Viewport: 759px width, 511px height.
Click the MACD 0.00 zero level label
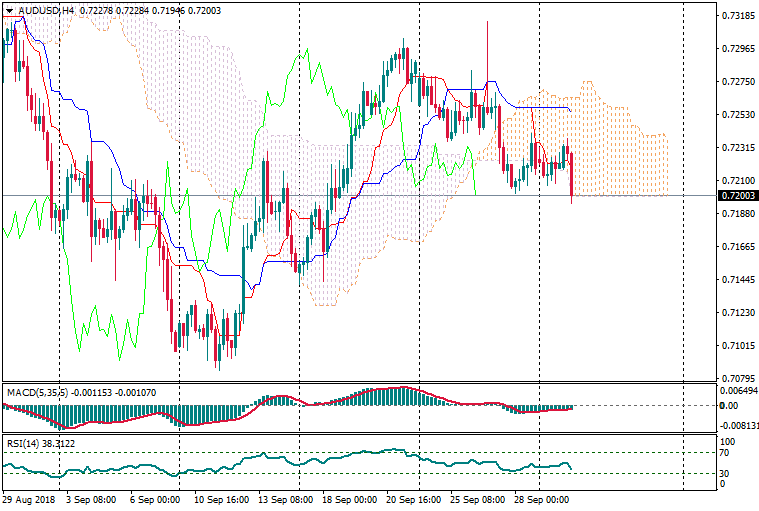(729, 405)
